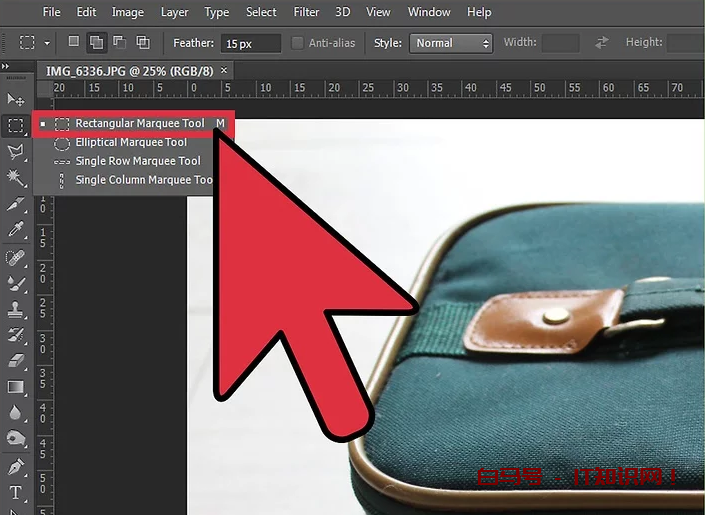The height and width of the screenshot is (515, 705).
Task: Enable the Anti-alias checkbox
Action: pyautogui.click(x=297, y=43)
